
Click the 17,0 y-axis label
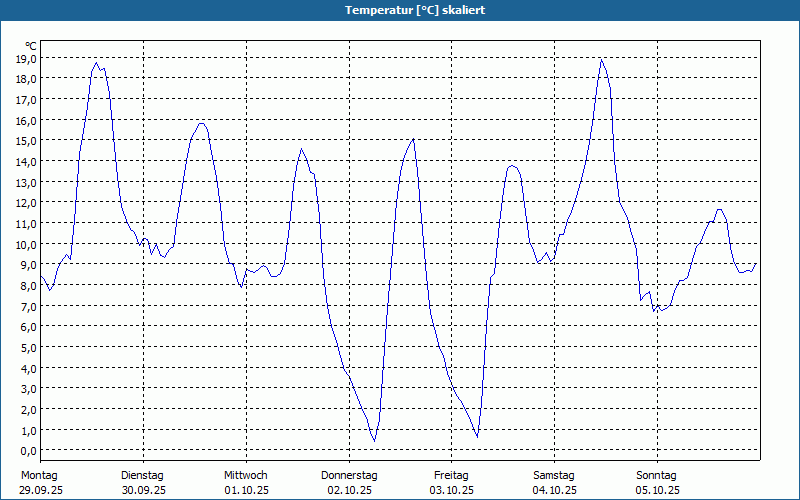click(x=26, y=99)
